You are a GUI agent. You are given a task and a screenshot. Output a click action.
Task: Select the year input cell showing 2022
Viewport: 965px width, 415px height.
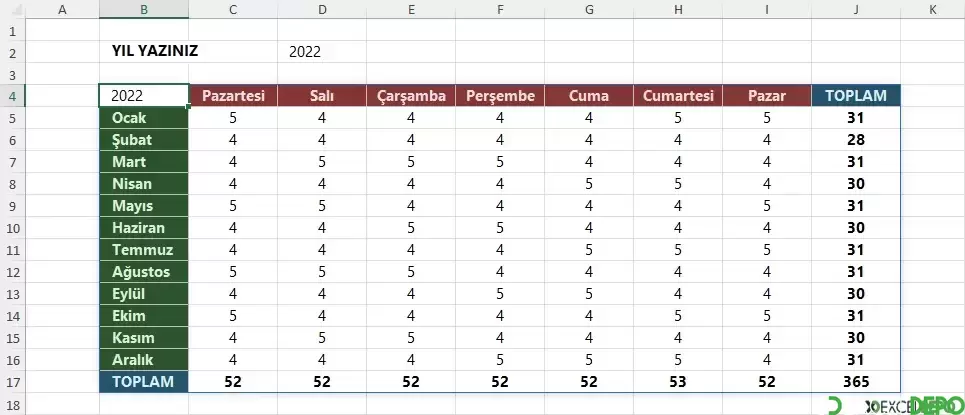point(321,52)
